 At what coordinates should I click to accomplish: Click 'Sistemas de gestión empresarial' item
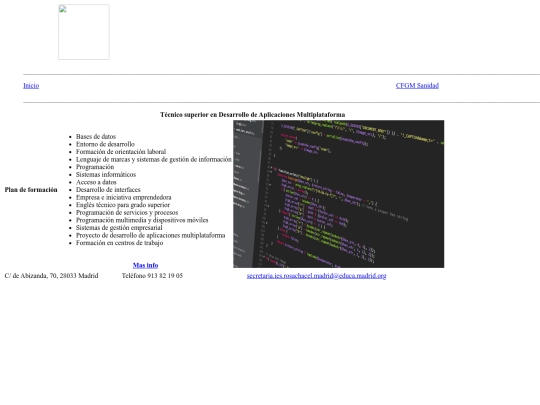pyautogui.click(x=119, y=227)
